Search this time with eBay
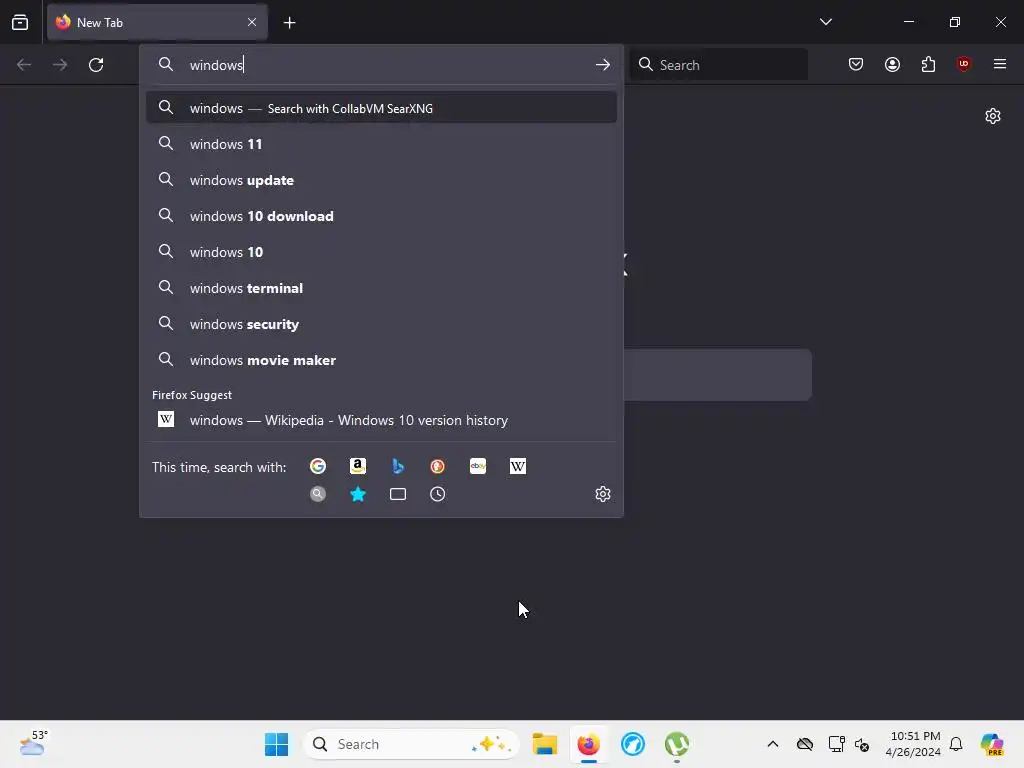Image resolution: width=1024 pixels, height=768 pixels. pyautogui.click(x=478, y=466)
